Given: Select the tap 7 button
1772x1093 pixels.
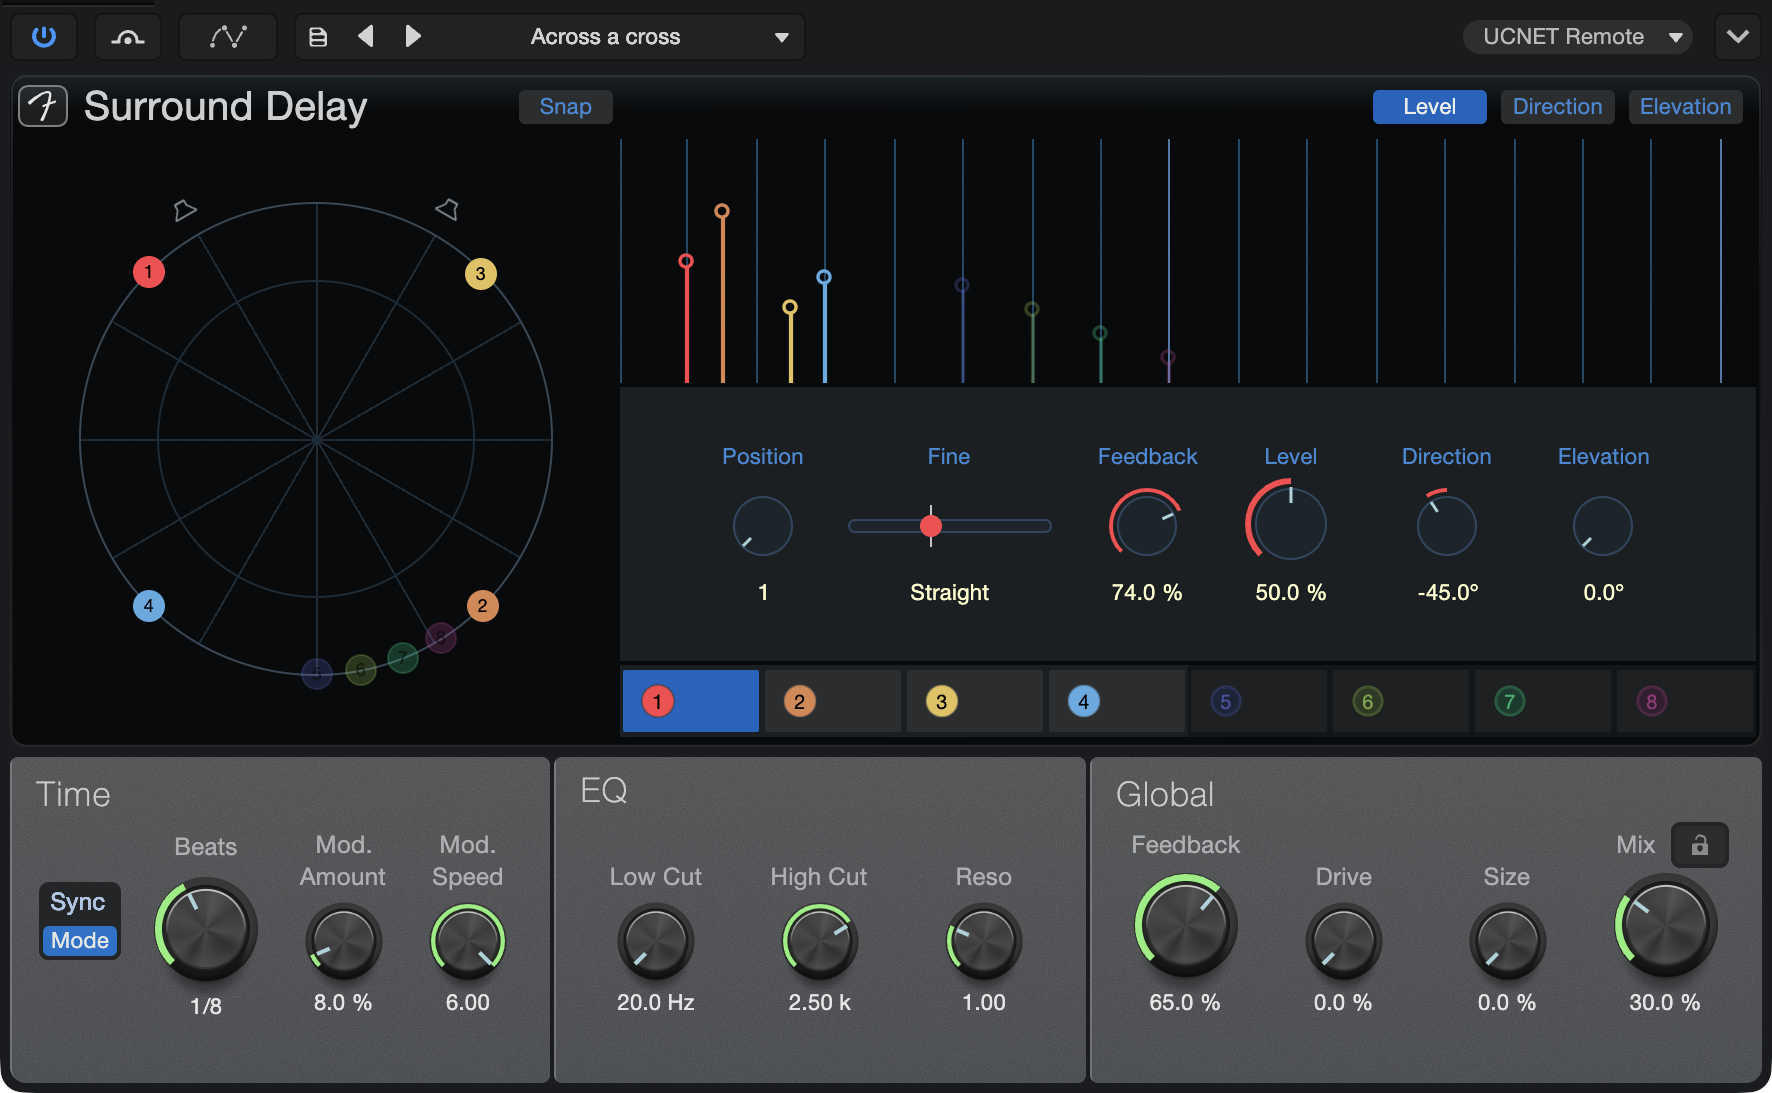Looking at the screenshot, I should click(1543, 701).
